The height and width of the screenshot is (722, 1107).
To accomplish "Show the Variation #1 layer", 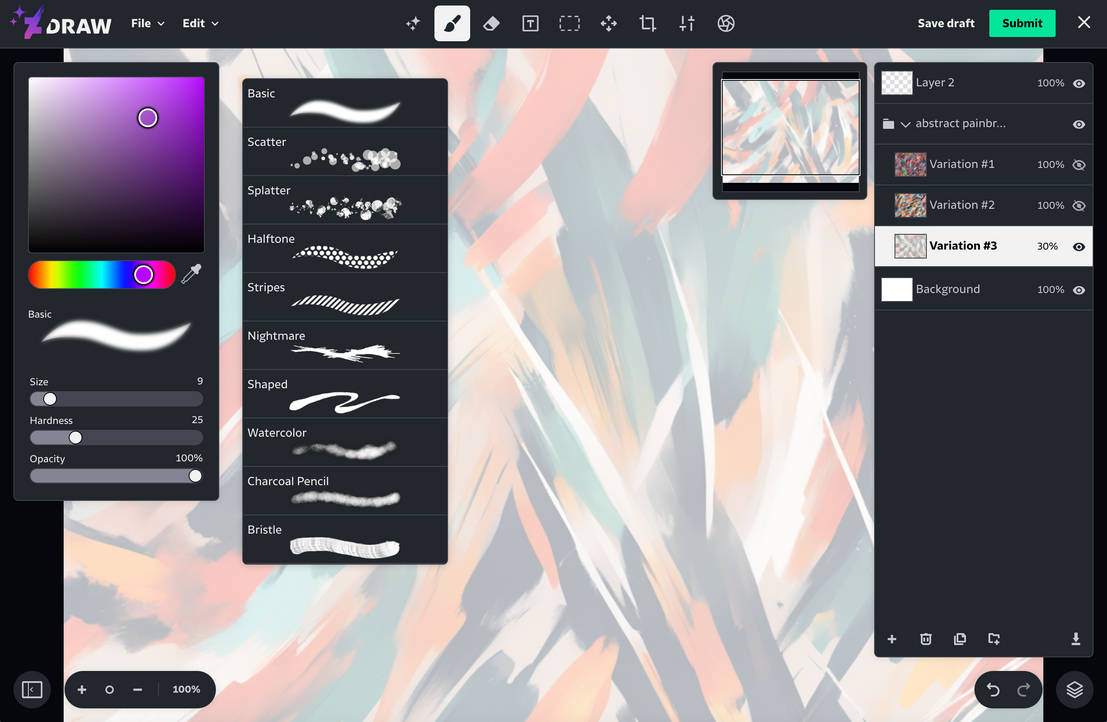I will point(1079,164).
